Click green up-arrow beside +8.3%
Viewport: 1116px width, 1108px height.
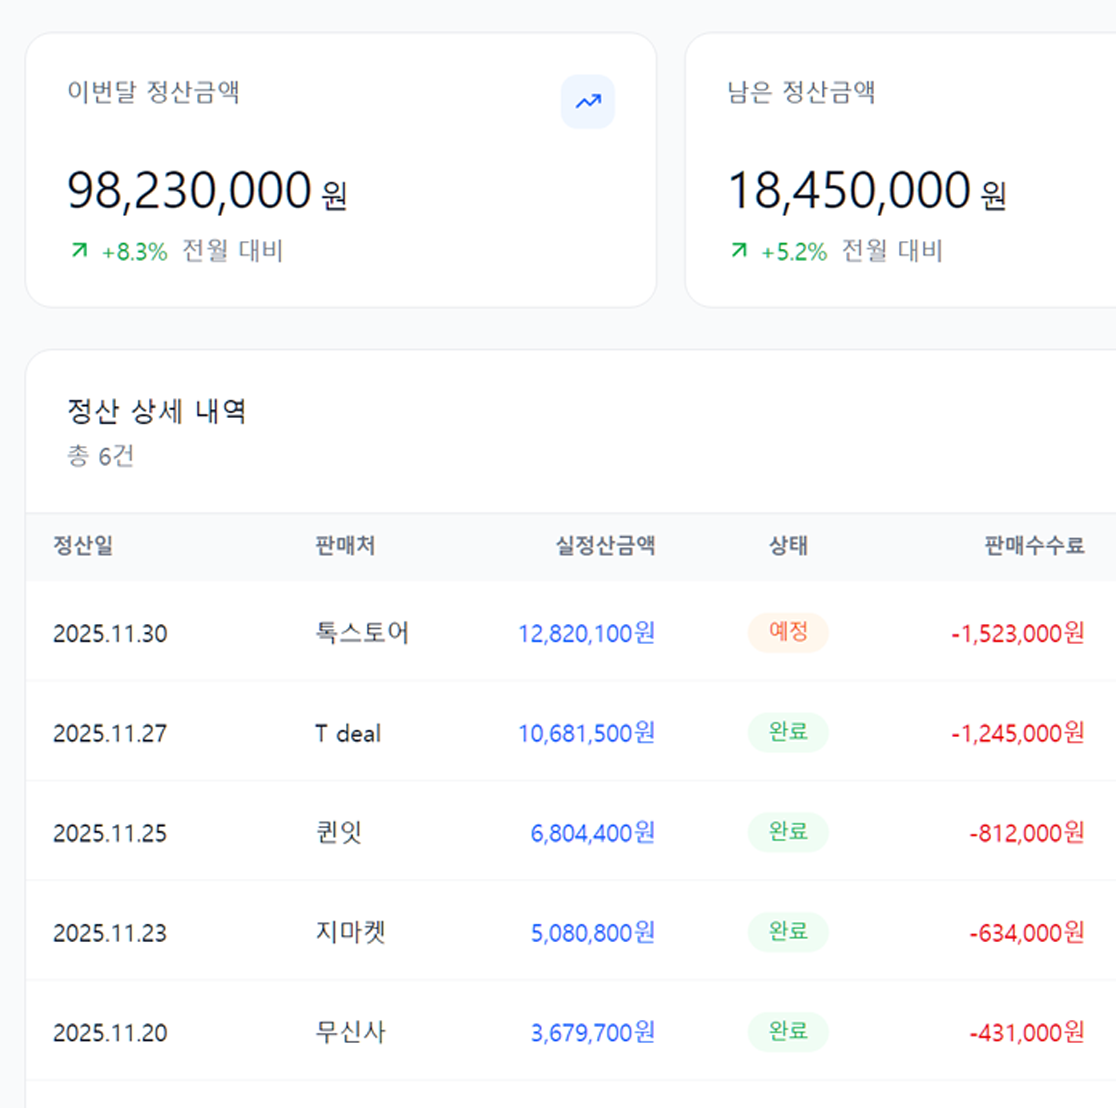[x=79, y=250]
